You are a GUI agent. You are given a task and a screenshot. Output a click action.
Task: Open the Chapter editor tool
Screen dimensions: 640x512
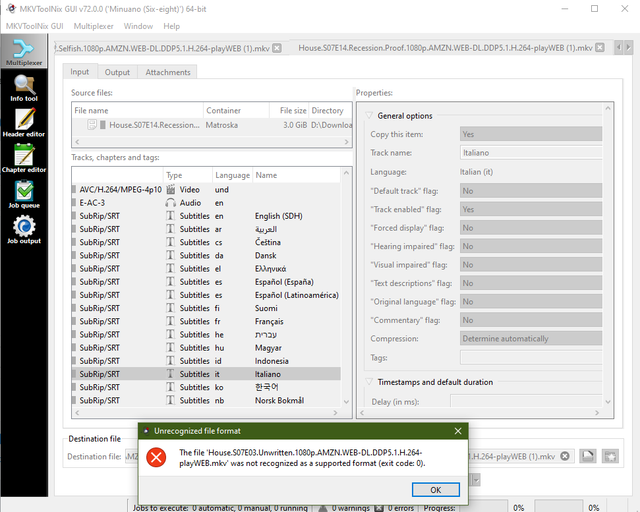(x=24, y=159)
